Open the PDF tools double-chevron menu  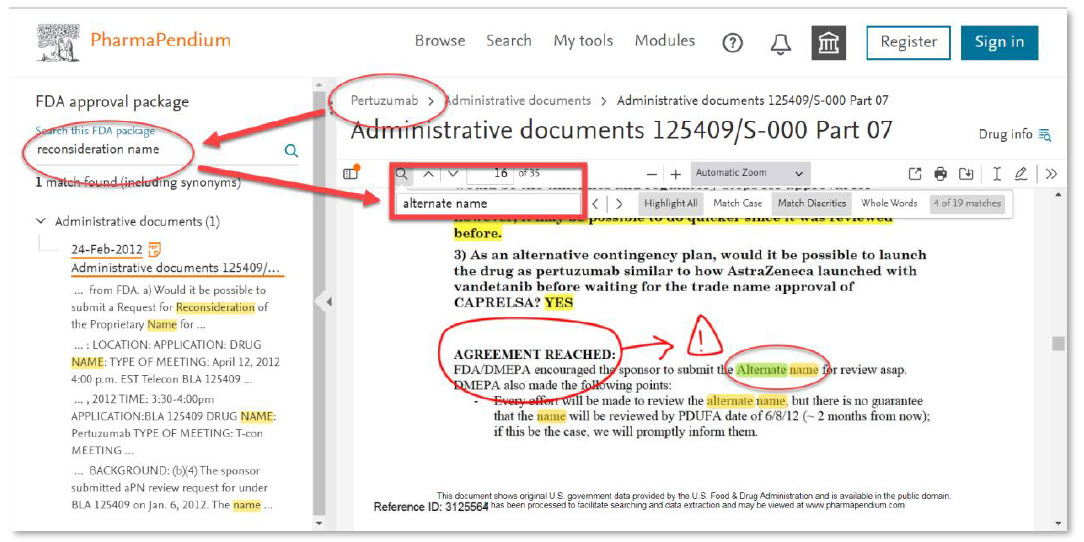[x=1050, y=174]
